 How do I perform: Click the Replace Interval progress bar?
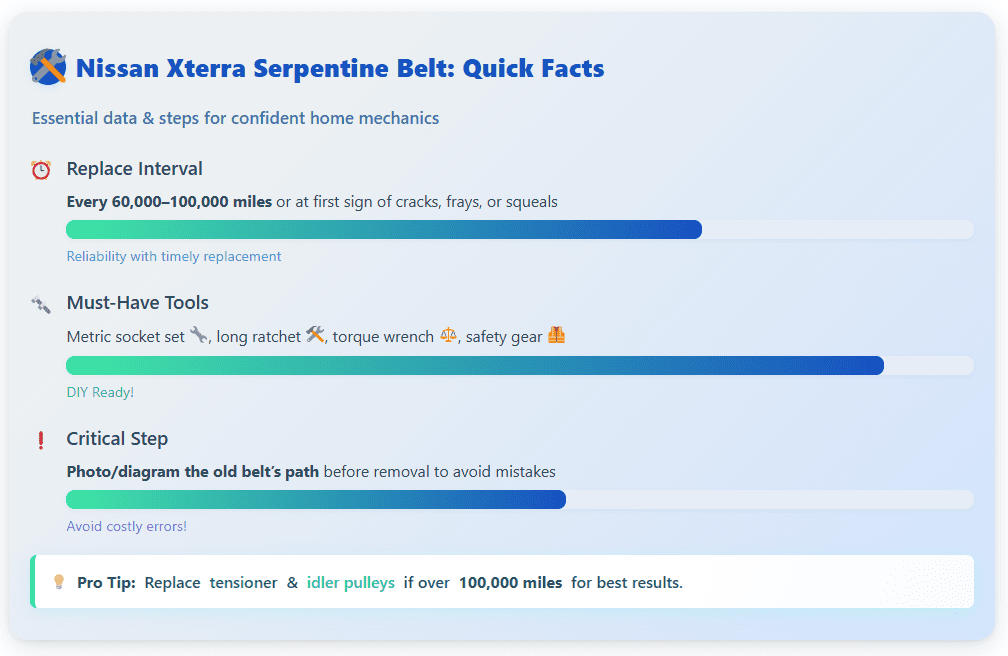(x=519, y=230)
